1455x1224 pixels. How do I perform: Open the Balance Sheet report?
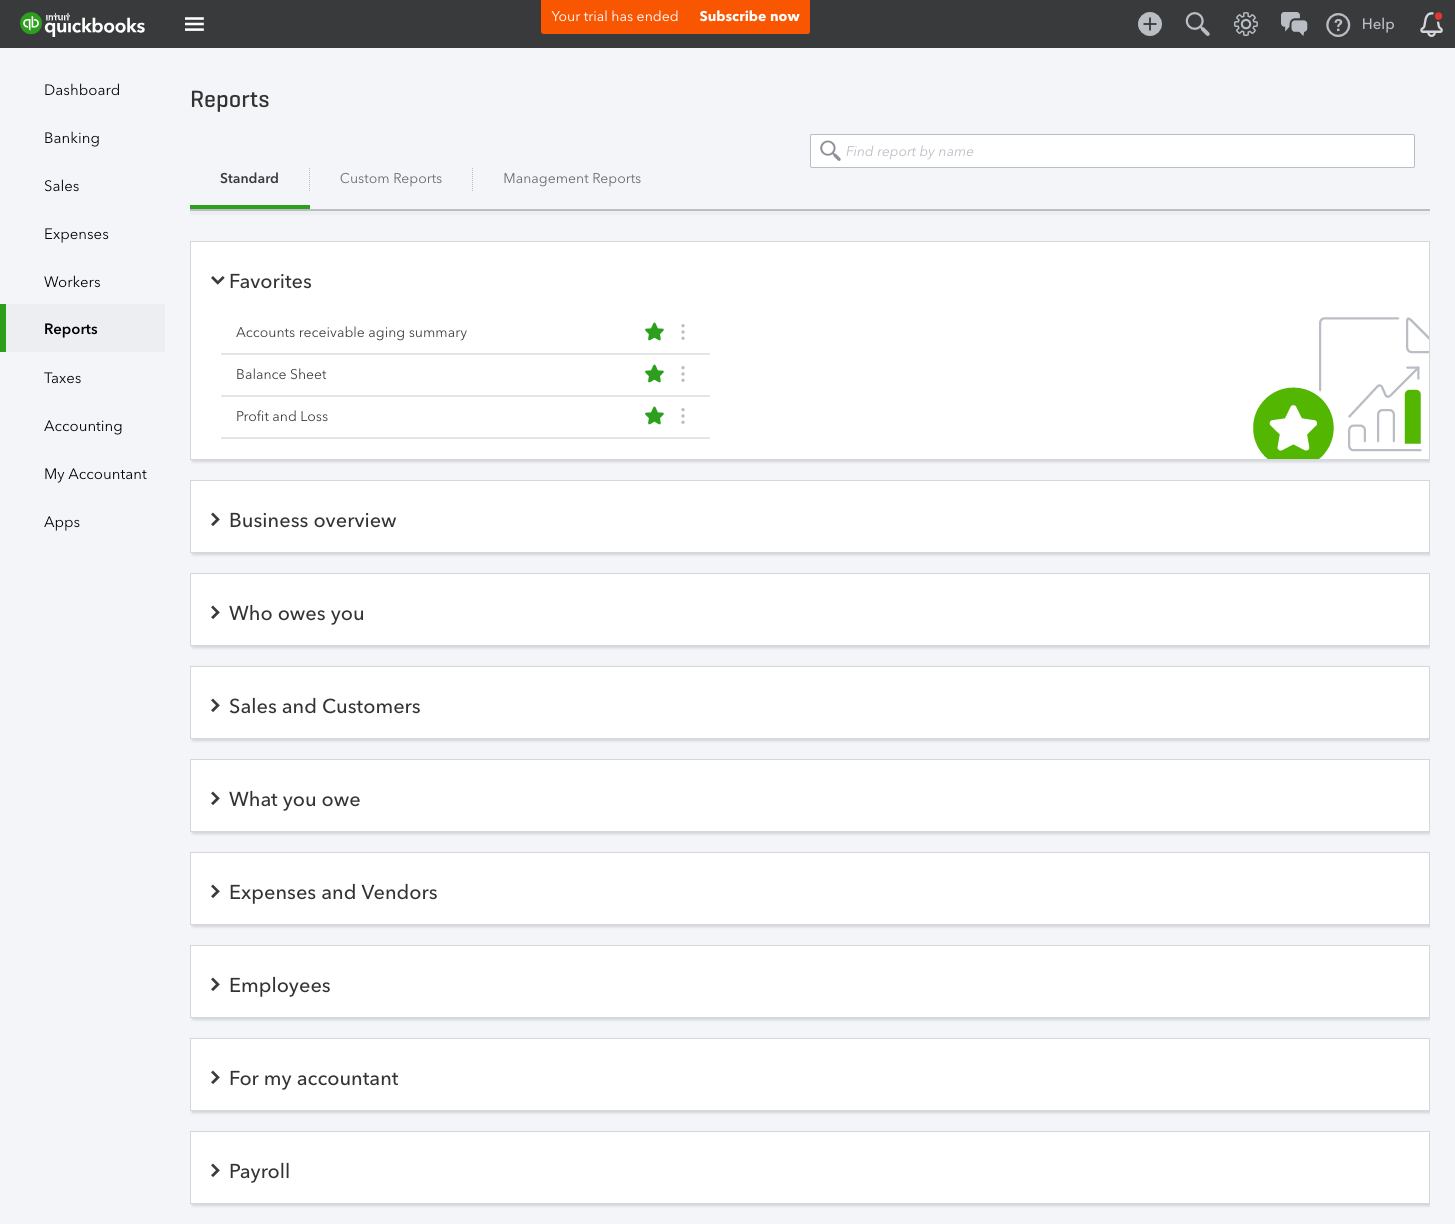point(281,374)
